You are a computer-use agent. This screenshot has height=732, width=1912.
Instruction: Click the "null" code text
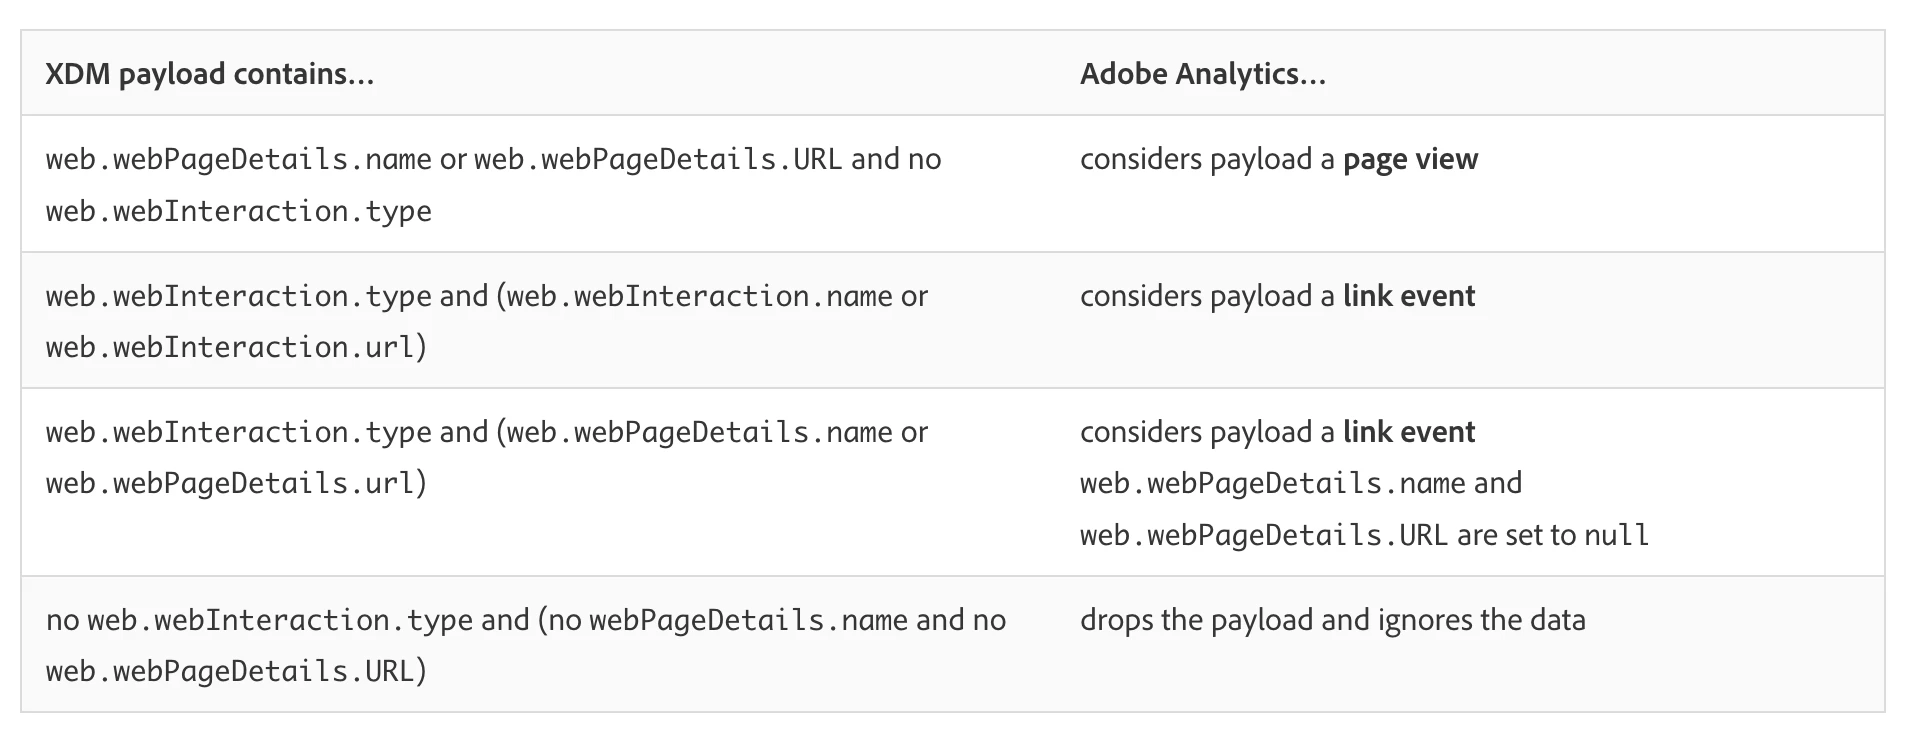tap(1616, 536)
